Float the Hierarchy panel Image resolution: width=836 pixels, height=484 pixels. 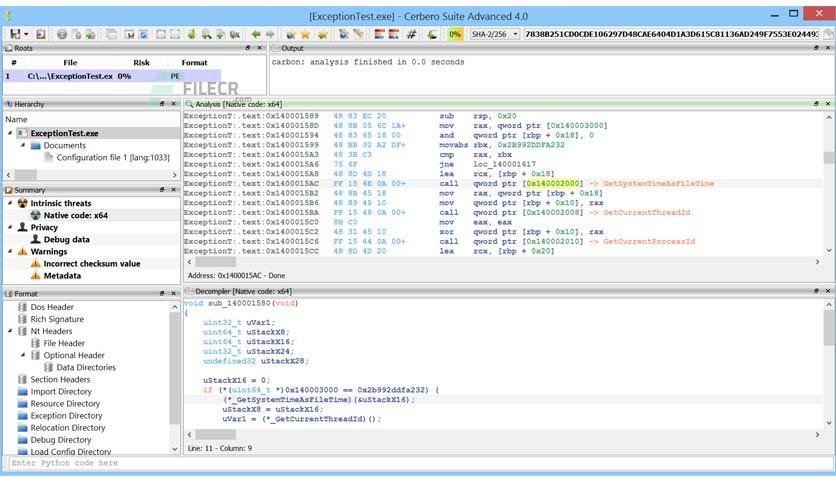click(162, 104)
